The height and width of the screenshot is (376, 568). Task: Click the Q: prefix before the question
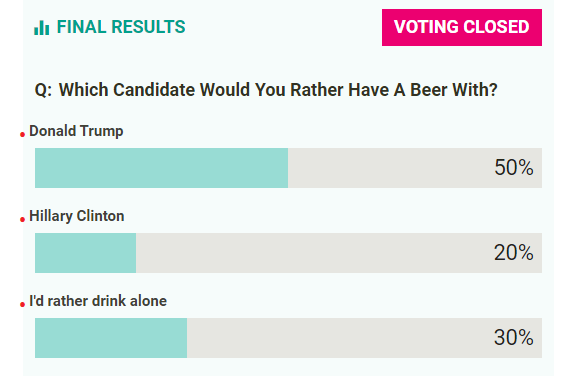43,90
